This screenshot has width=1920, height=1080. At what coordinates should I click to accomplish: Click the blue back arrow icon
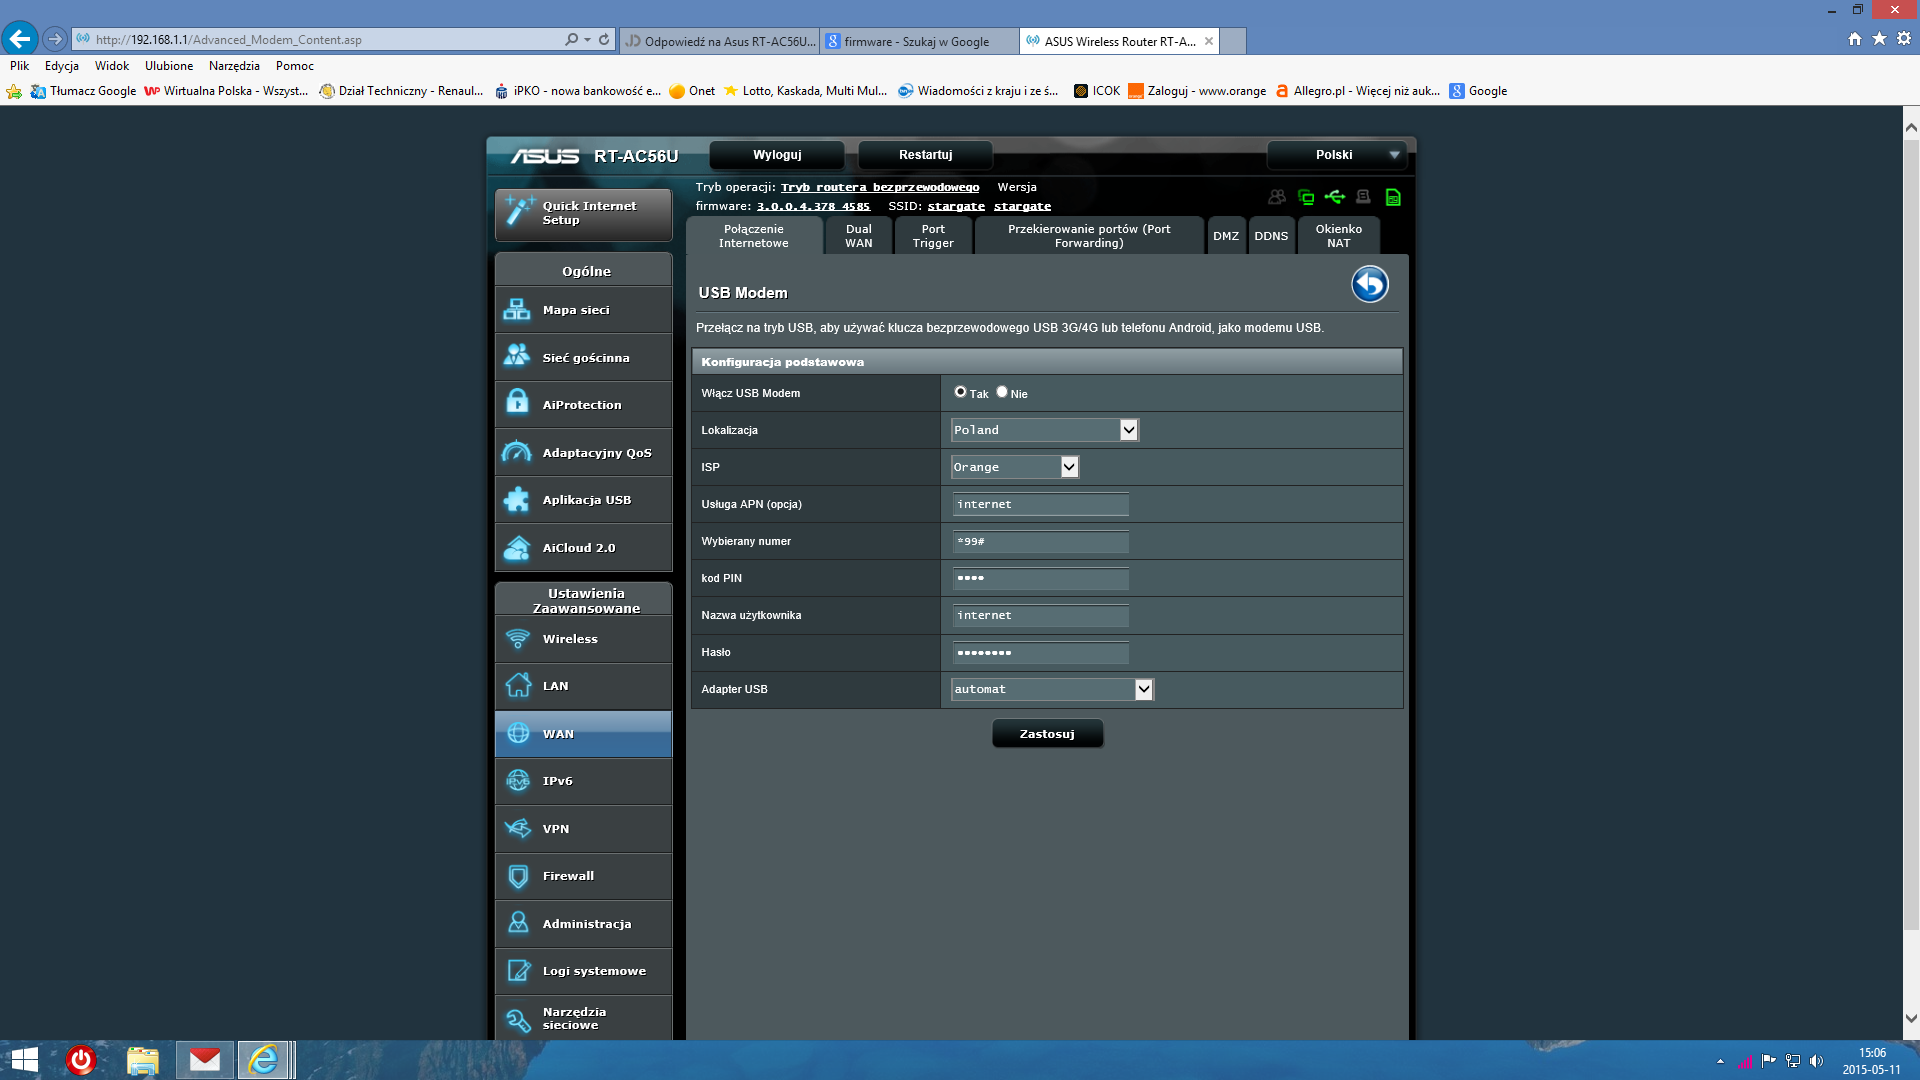1369,285
